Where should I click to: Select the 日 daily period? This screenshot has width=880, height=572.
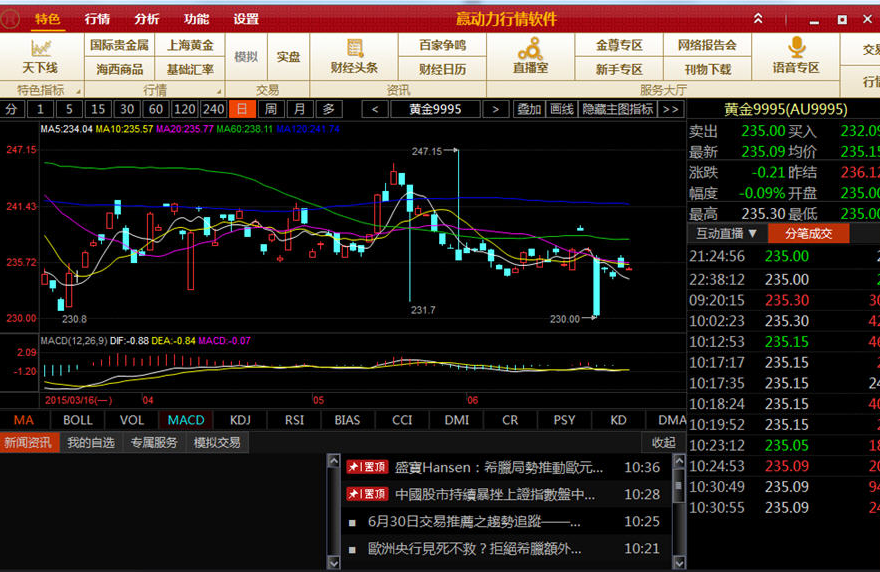click(242, 109)
